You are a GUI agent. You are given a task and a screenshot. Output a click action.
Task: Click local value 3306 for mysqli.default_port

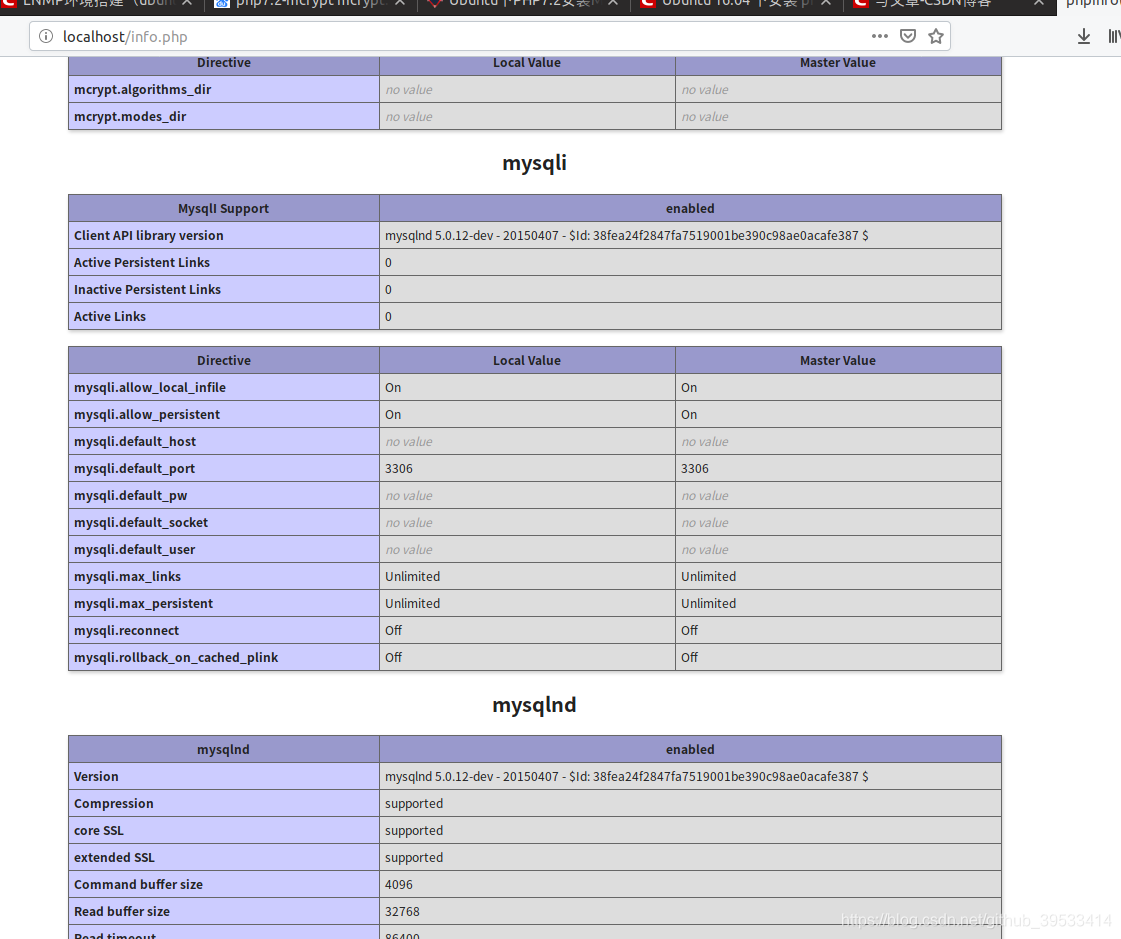[x=399, y=468]
